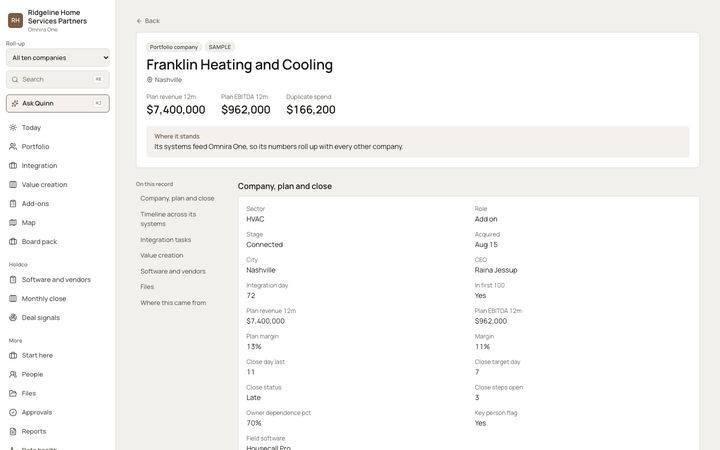Image resolution: width=720 pixels, height=450 pixels.
Task: Click the Files folder icon in sidebar
Action: [x=13, y=394]
